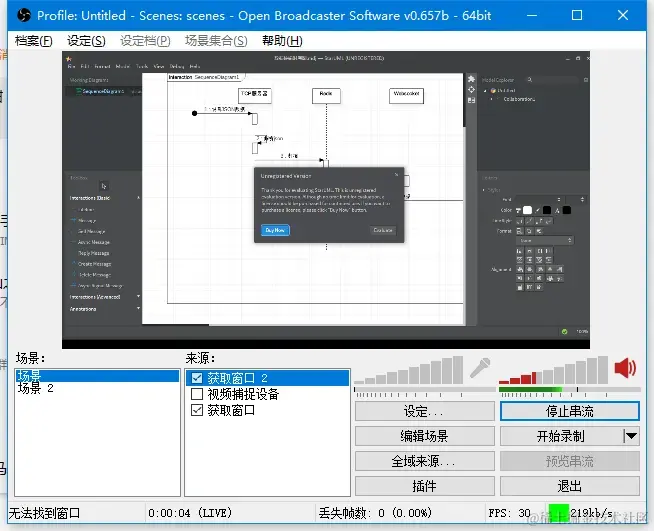Uncheck the 获取窗口 2 source checkbox
Image resolution: width=654 pixels, height=531 pixels.
196,378
